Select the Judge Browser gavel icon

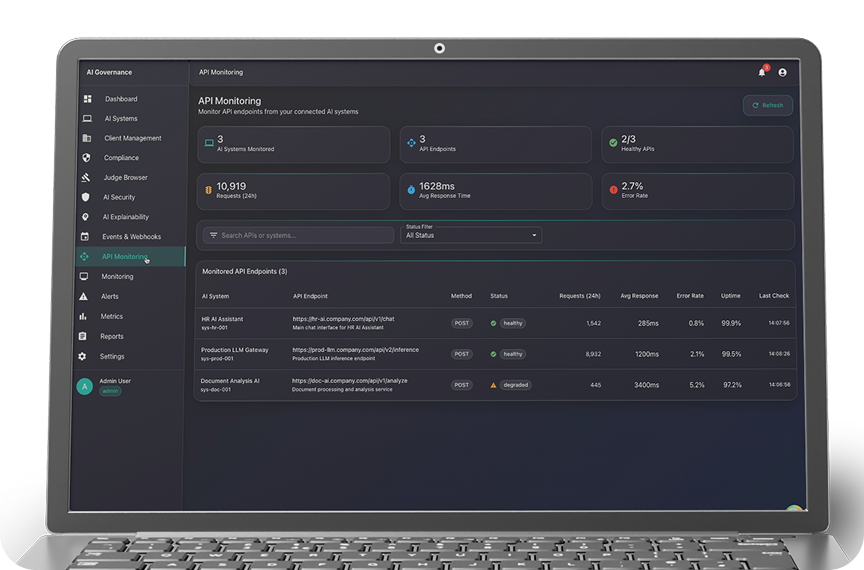(x=86, y=178)
